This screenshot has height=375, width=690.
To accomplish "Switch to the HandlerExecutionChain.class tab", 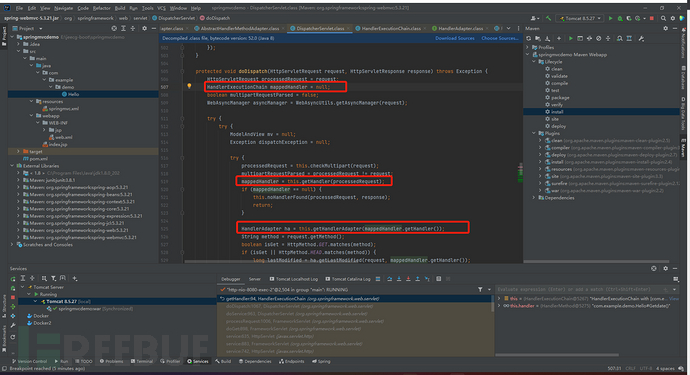I will coord(391,28).
